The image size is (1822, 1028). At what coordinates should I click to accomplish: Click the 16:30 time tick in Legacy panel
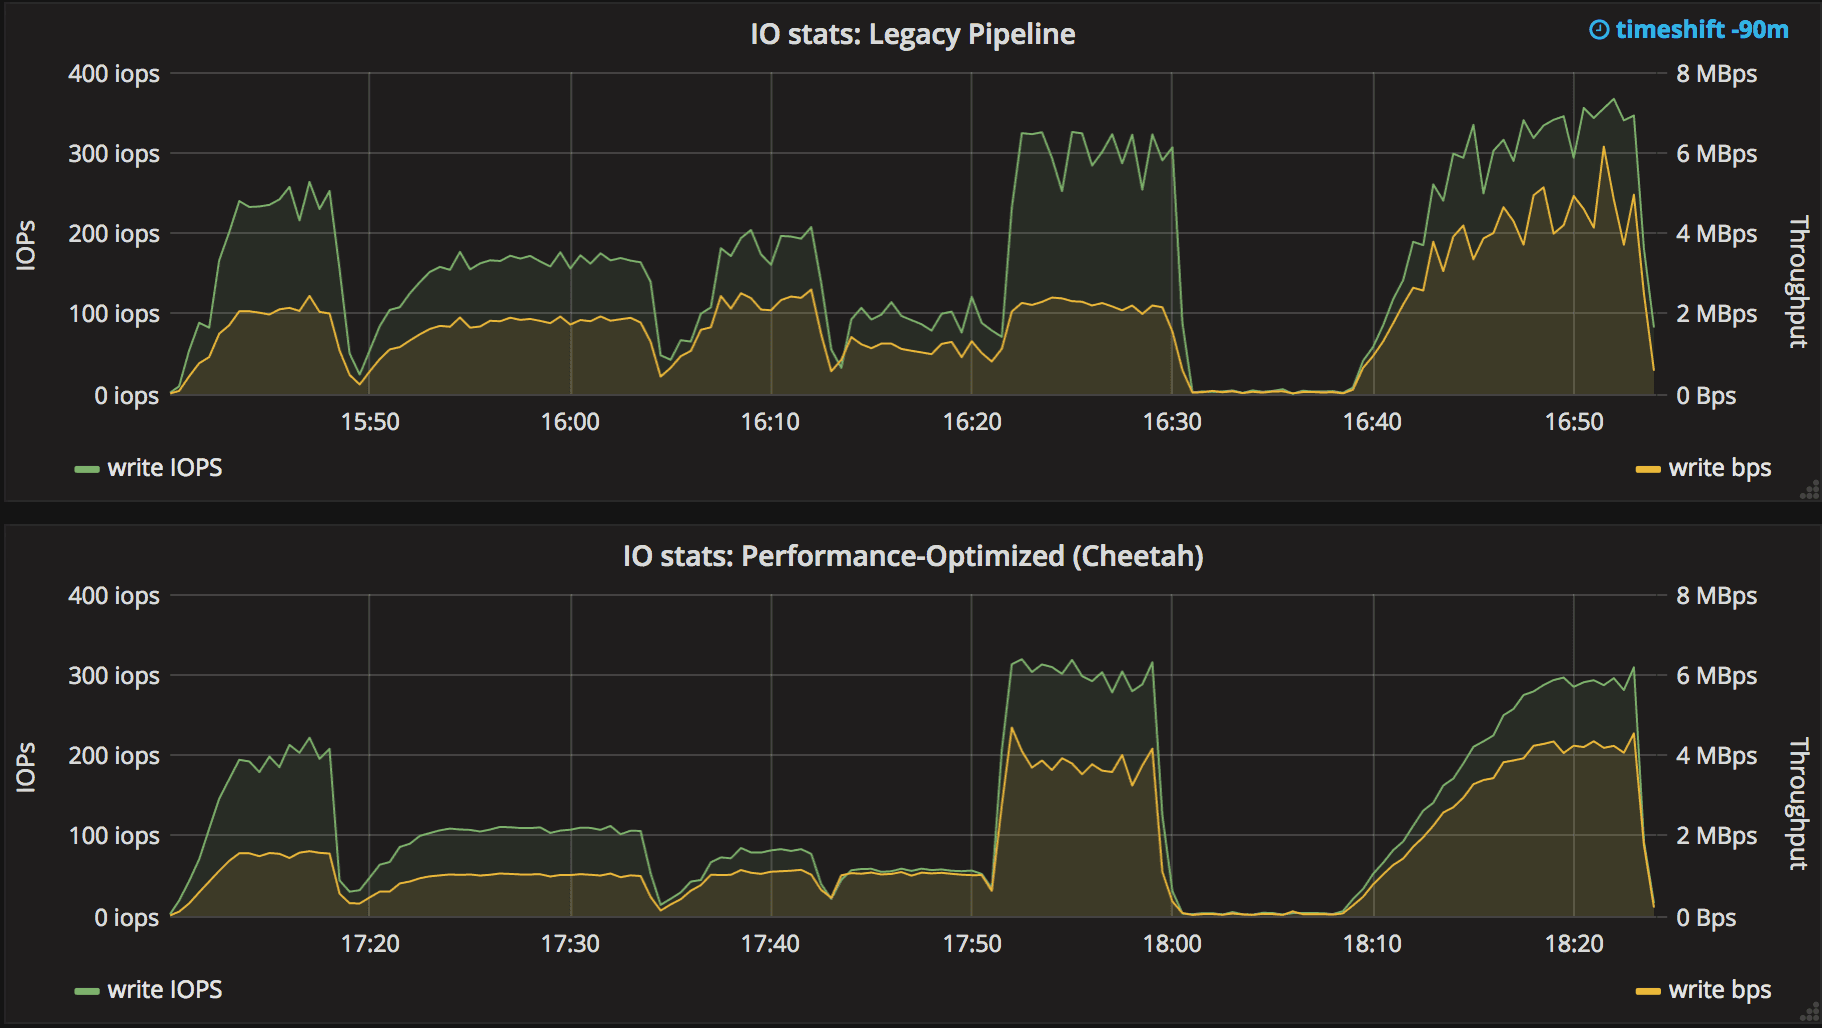coord(1172,422)
